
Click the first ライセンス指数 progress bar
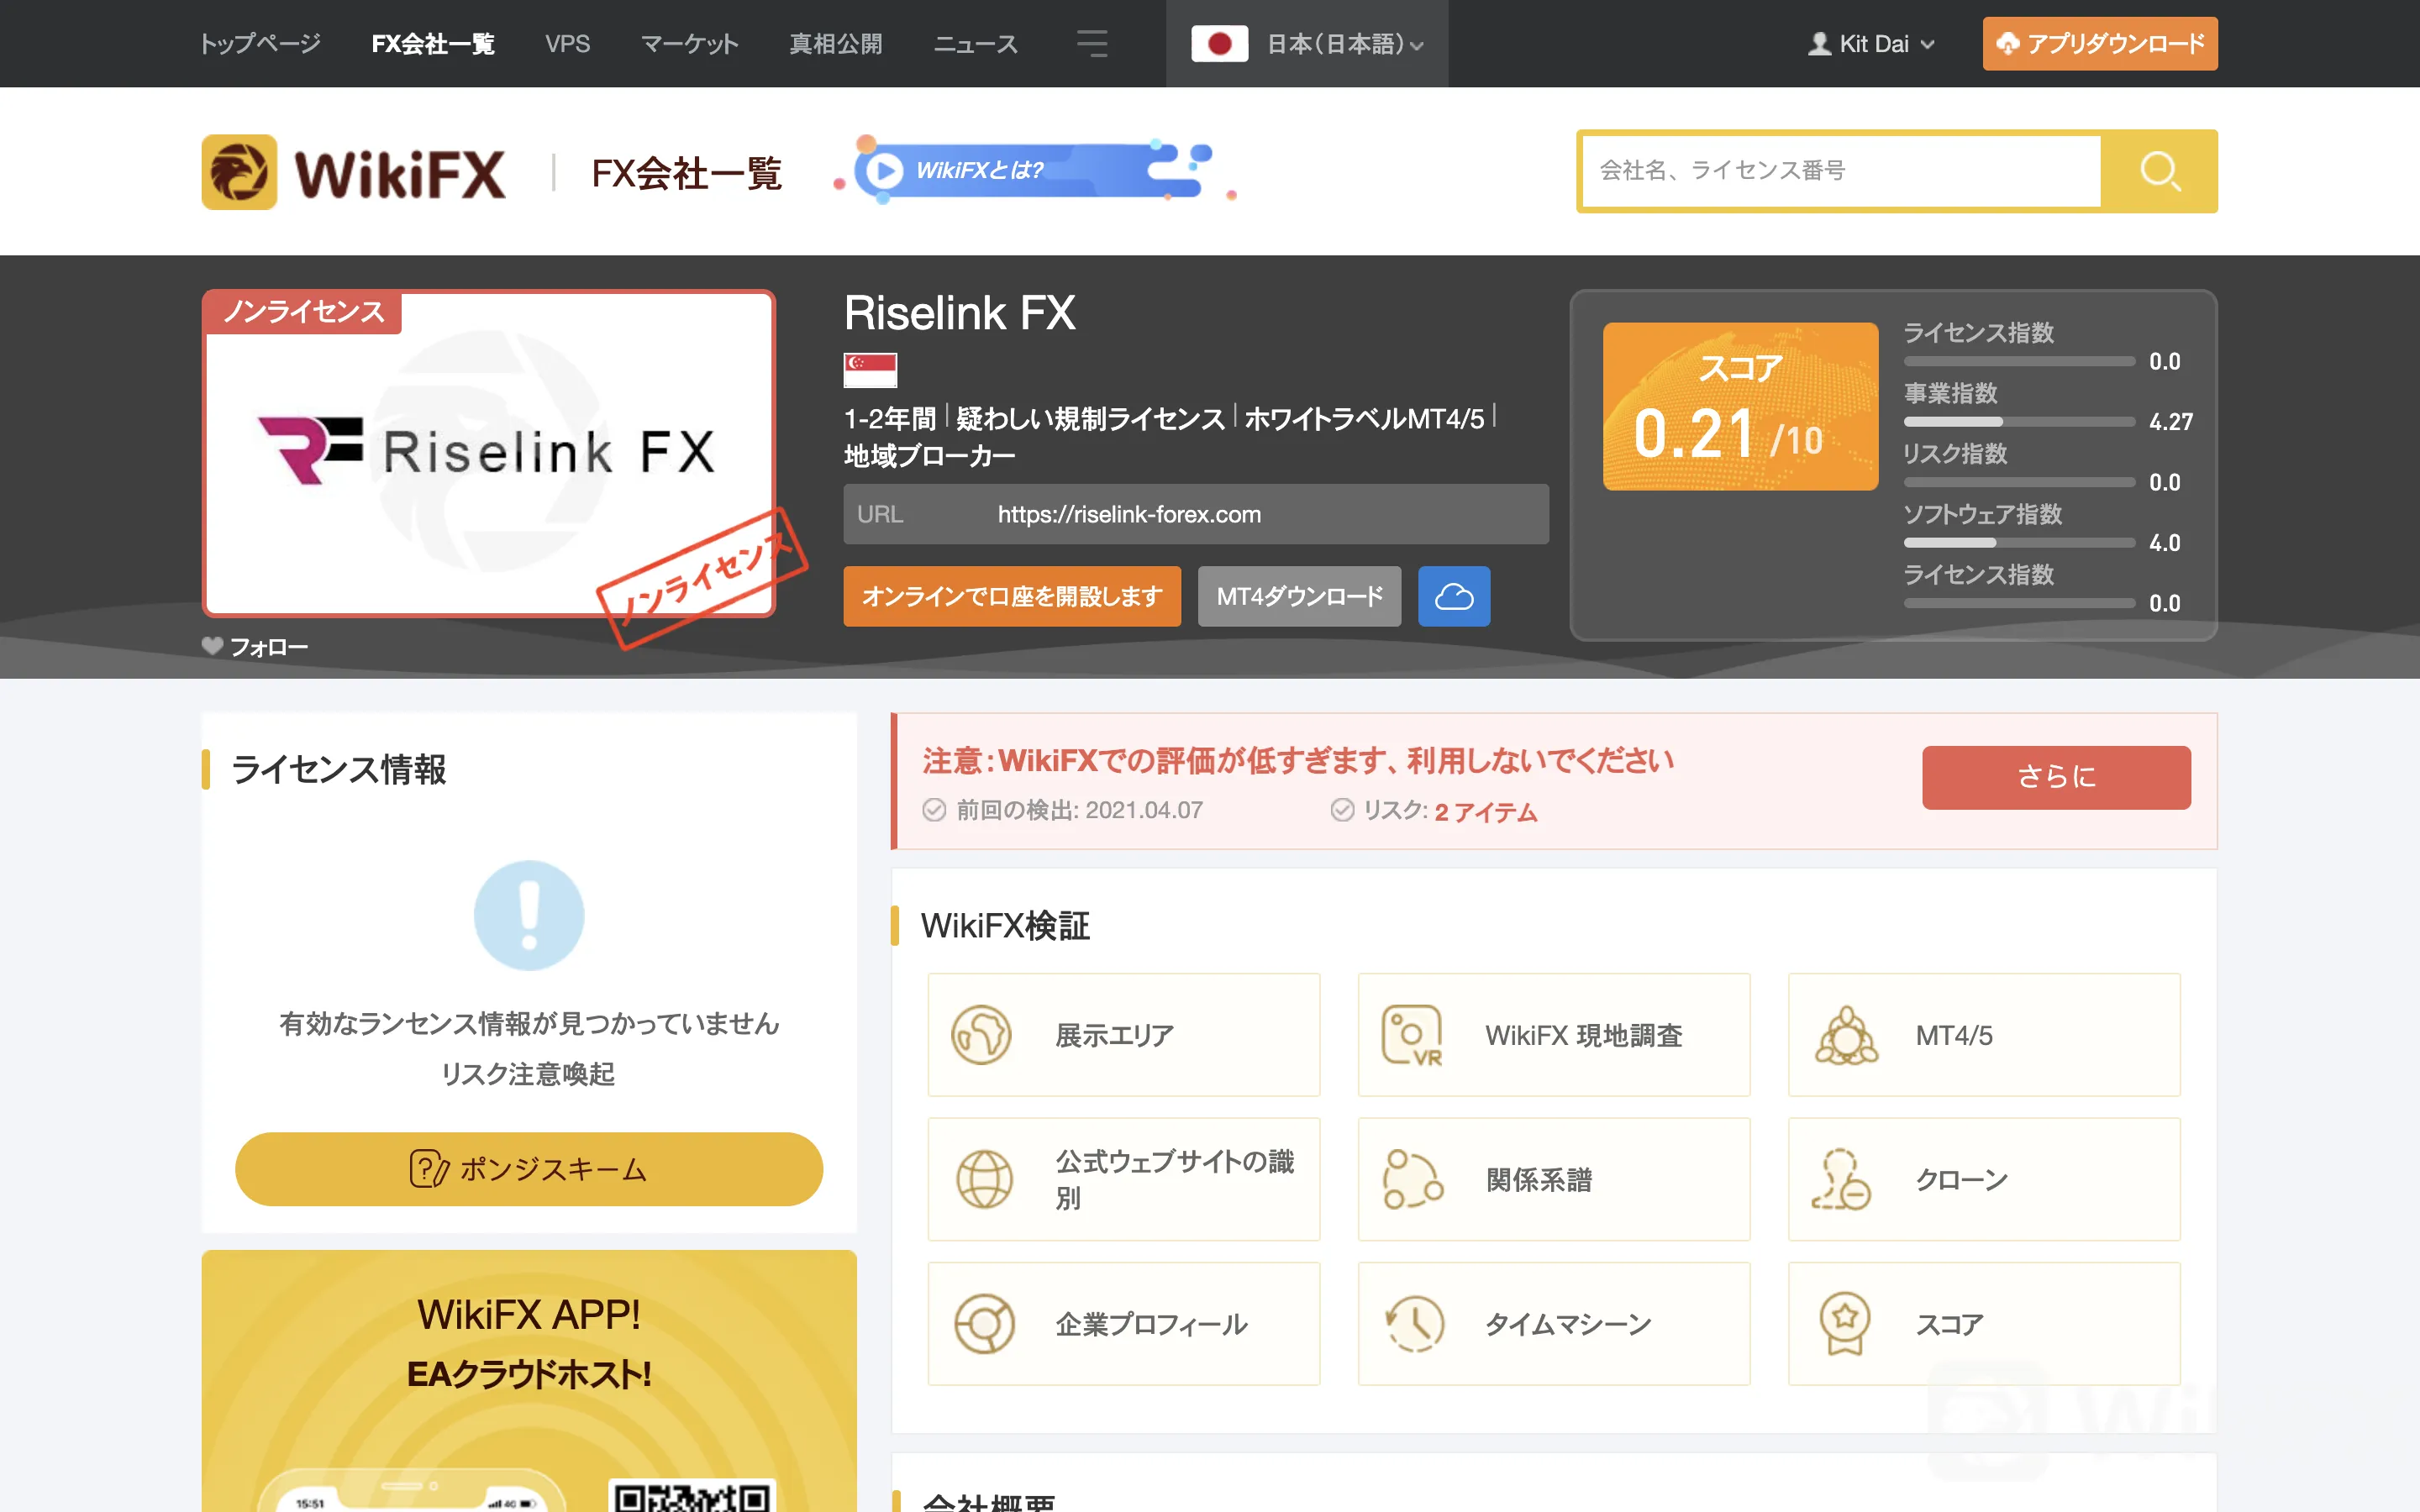(2019, 361)
